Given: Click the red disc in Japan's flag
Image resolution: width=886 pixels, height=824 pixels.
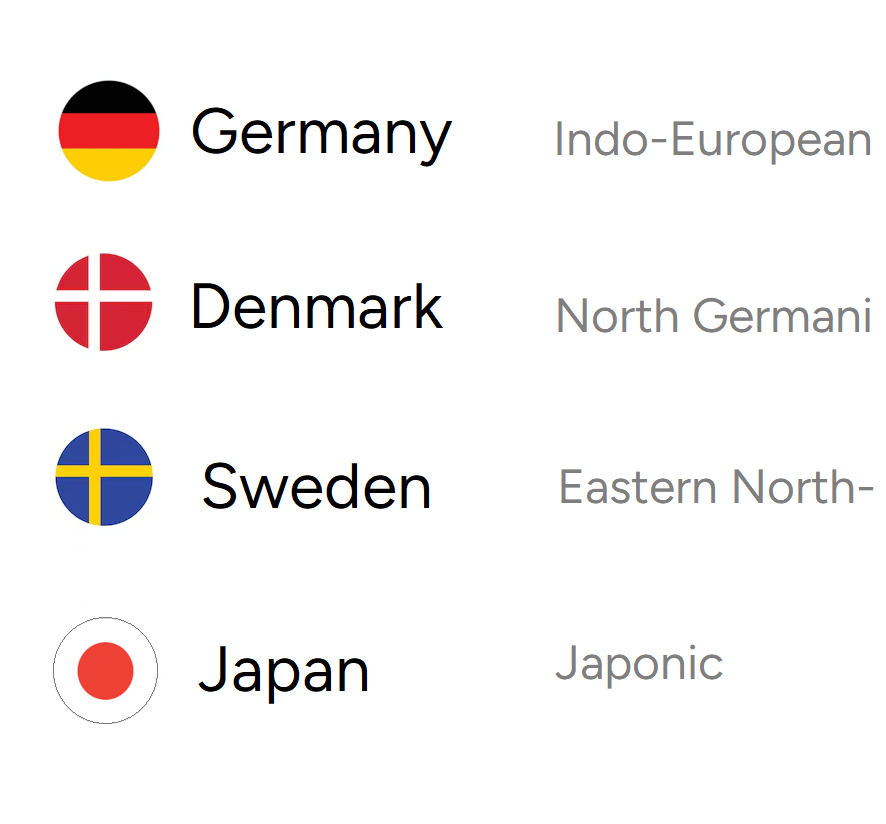Looking at the screenshot, I should 106,671.
